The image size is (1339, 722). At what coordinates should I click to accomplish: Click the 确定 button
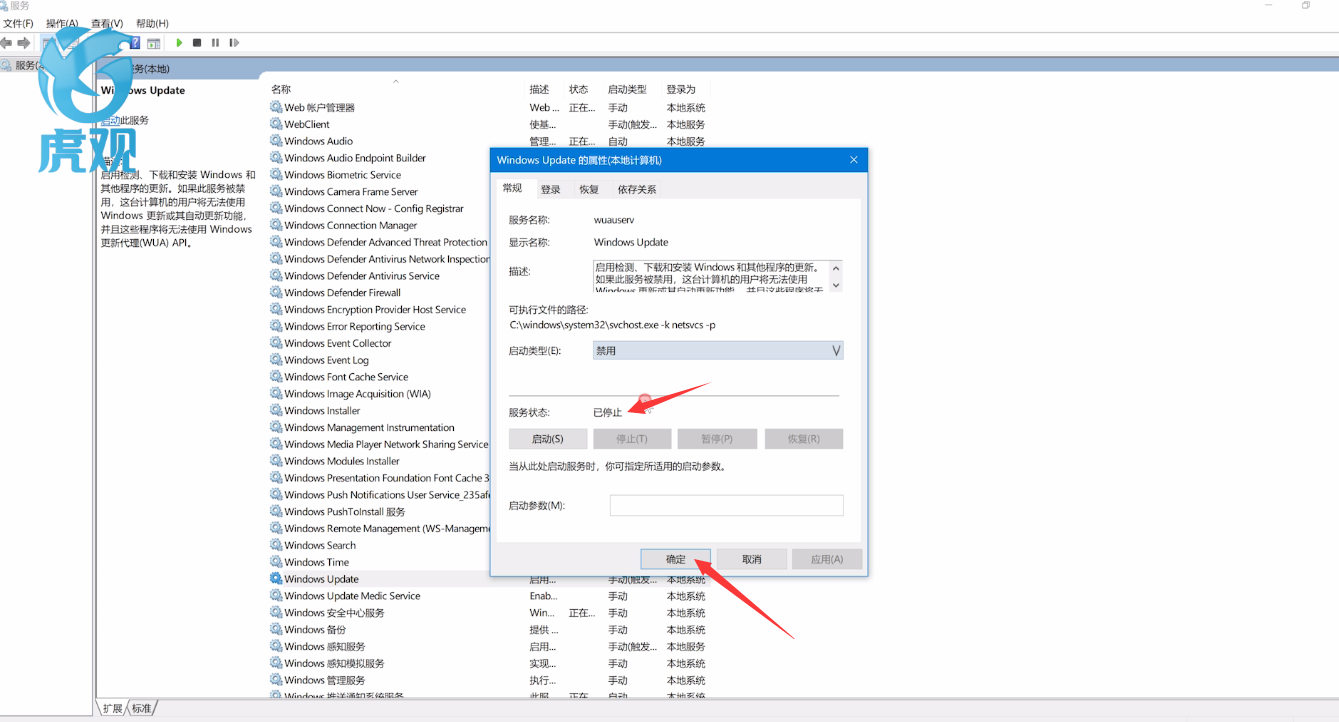coord(676,559)
